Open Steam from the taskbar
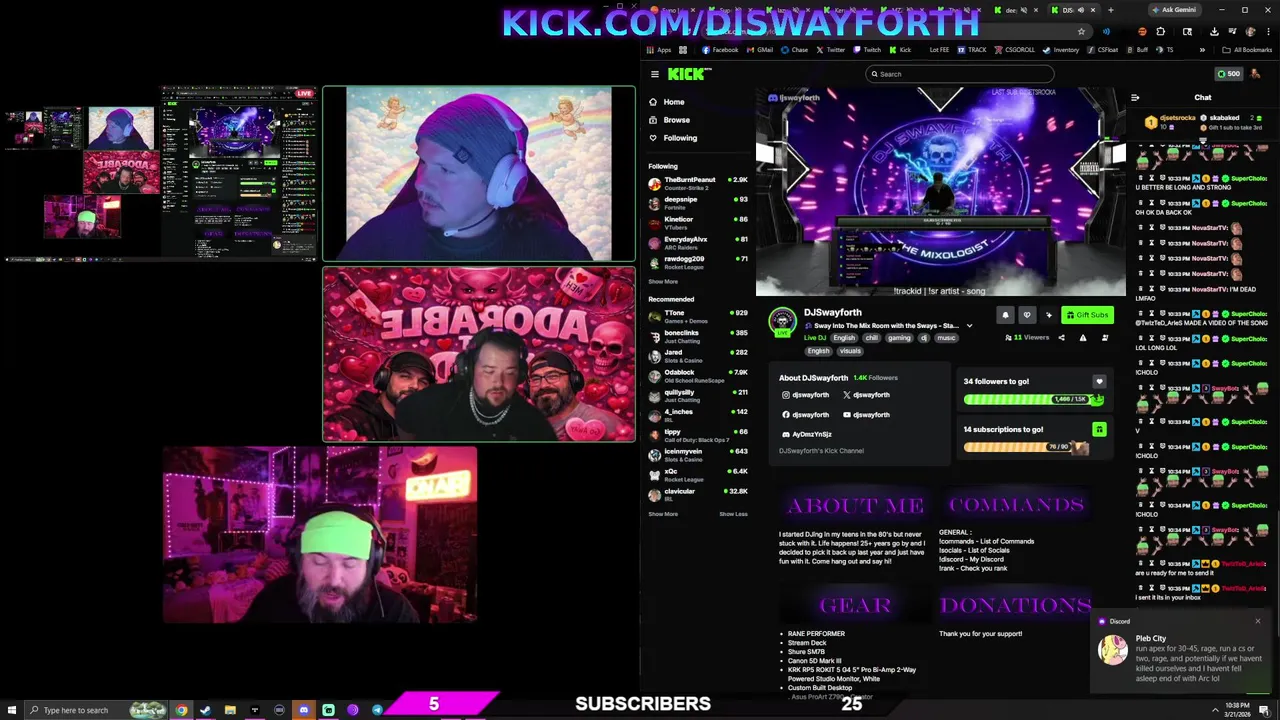1280x720 pixels. click(206, 710)
